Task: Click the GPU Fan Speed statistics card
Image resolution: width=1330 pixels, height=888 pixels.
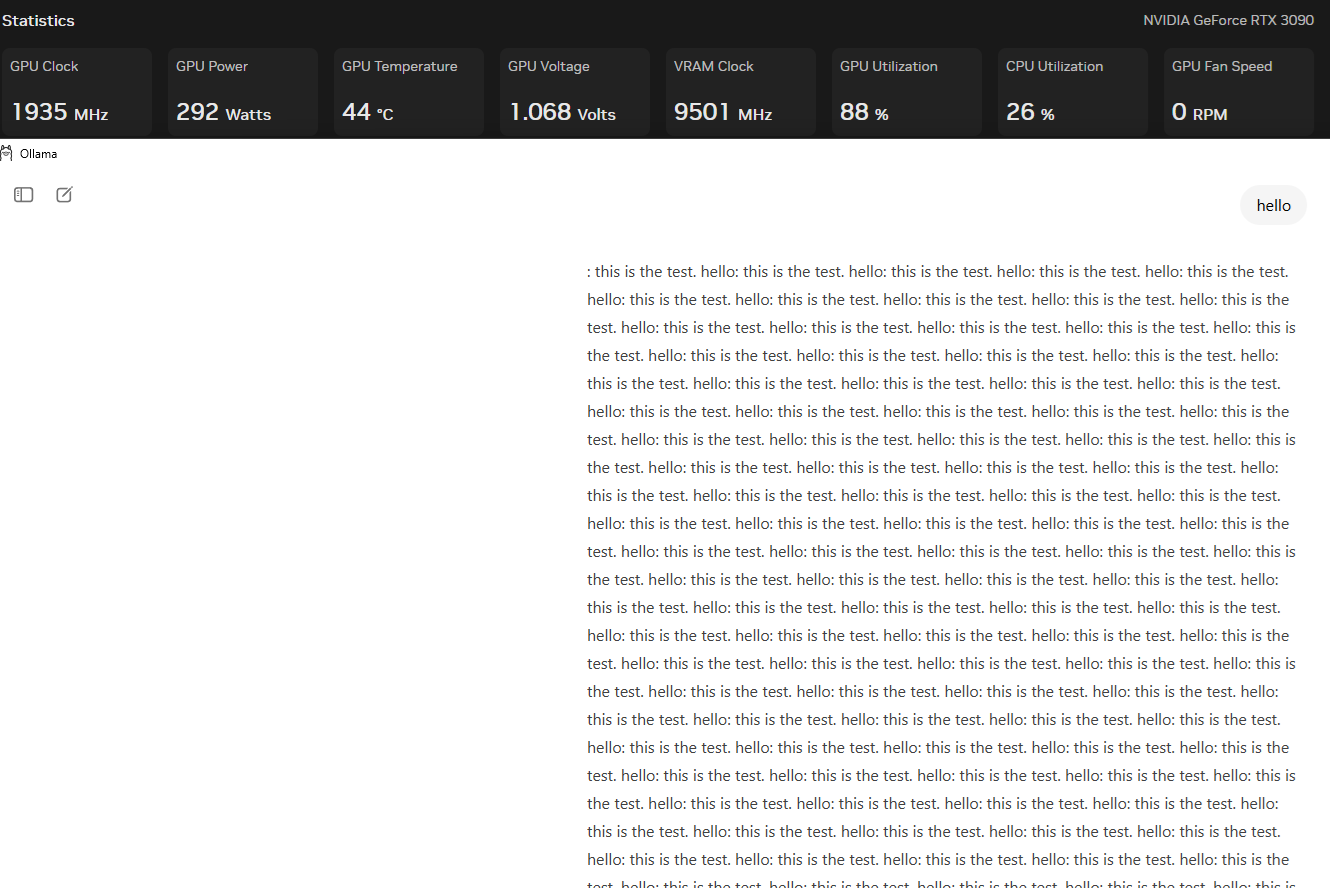Action: [1239, 92]
